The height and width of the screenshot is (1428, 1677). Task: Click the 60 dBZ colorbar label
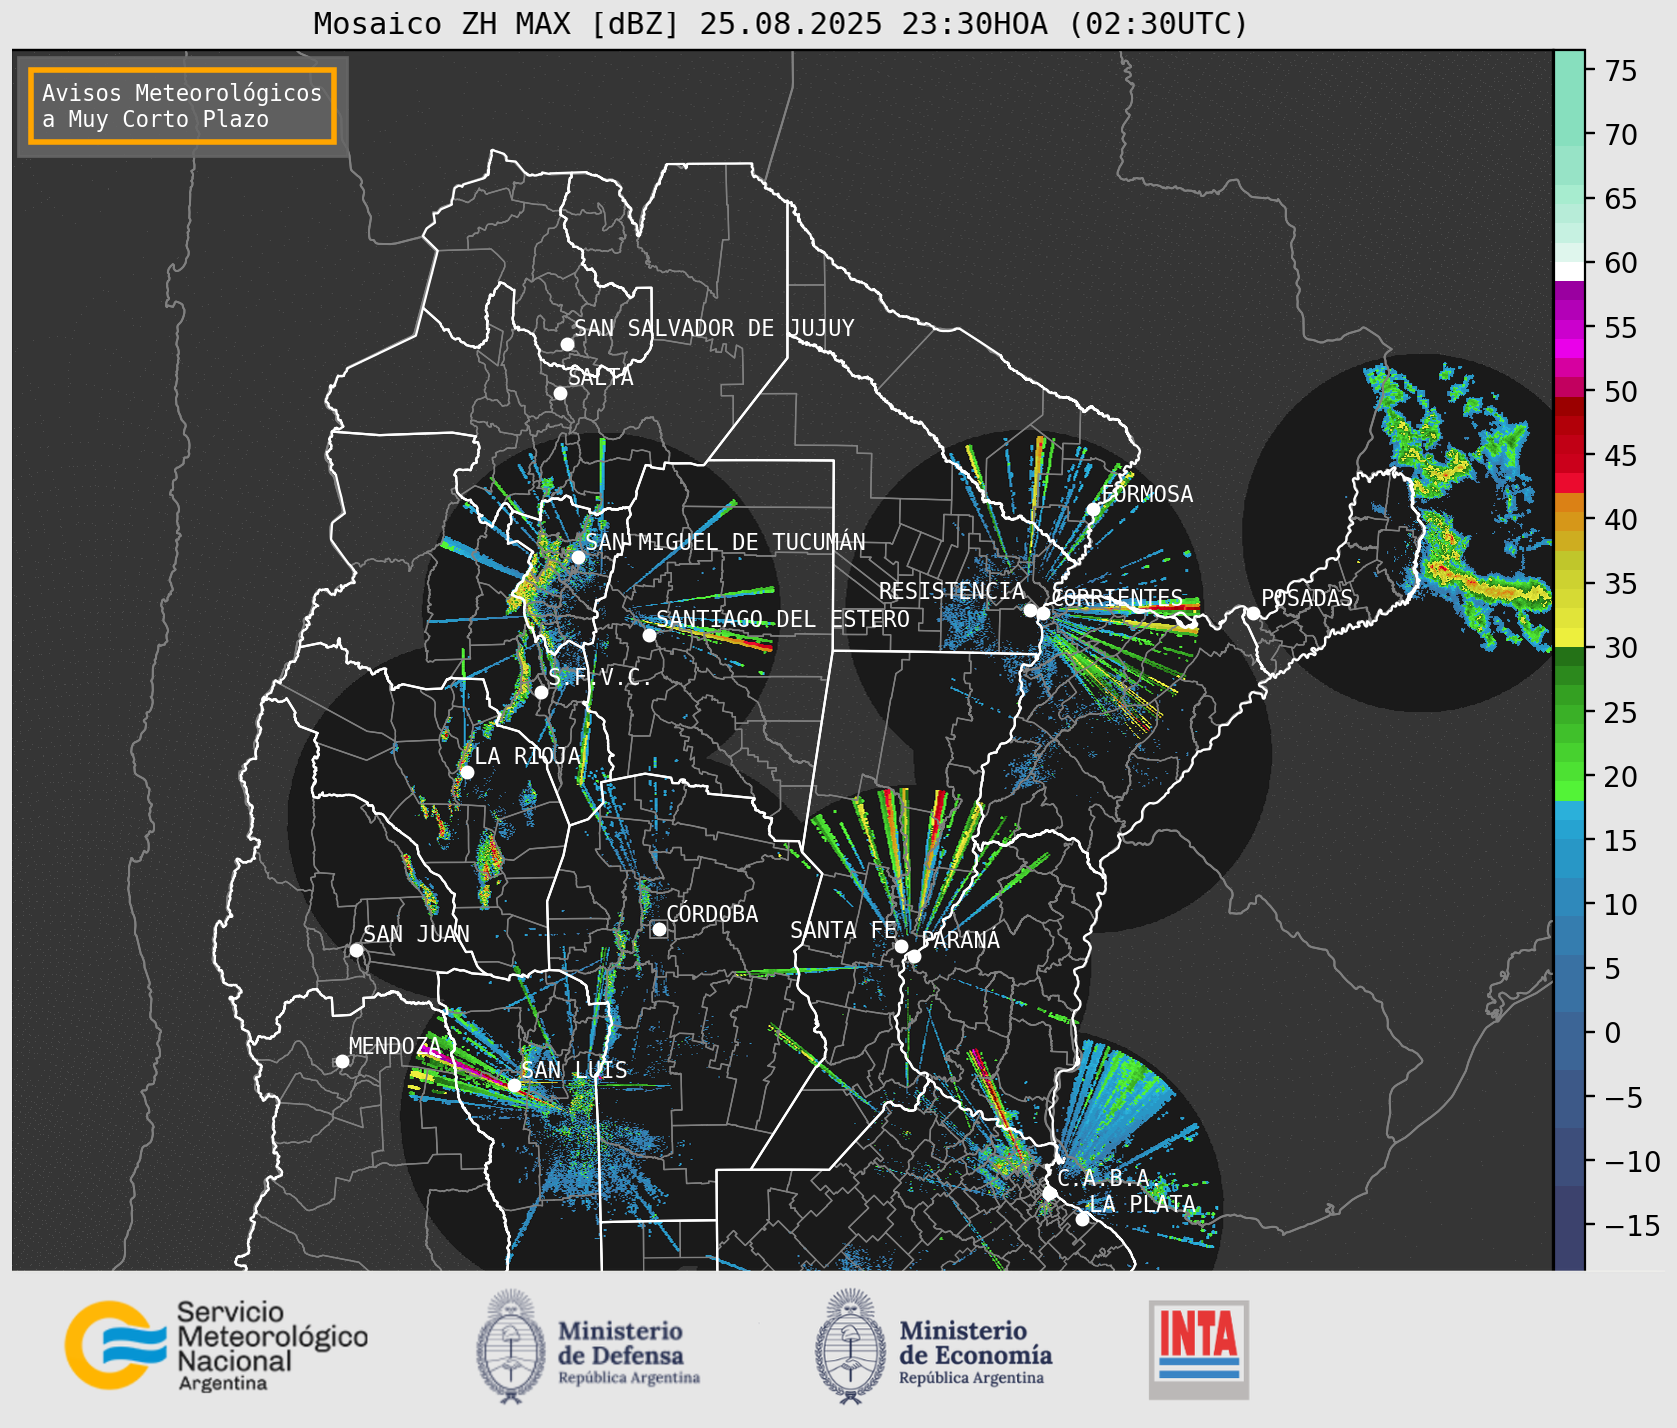point(1621,263)
